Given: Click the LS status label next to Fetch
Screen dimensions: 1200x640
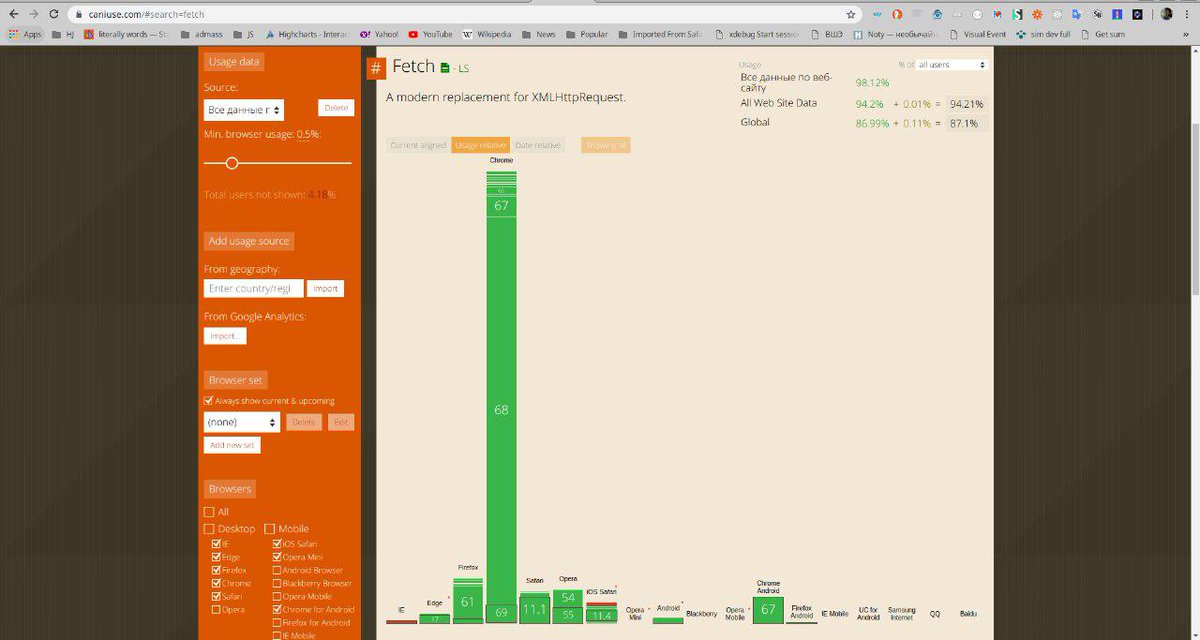Looking at the screenshot, I should 463,69.
